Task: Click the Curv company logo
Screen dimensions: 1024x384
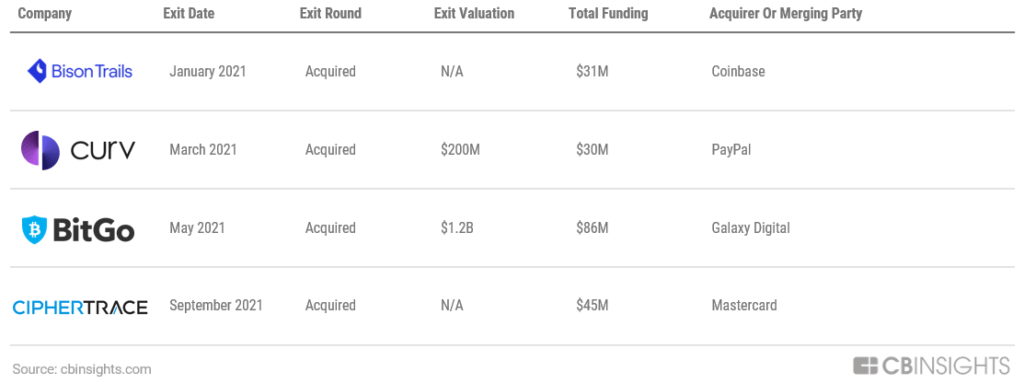Action: click(x=78, y=150)
